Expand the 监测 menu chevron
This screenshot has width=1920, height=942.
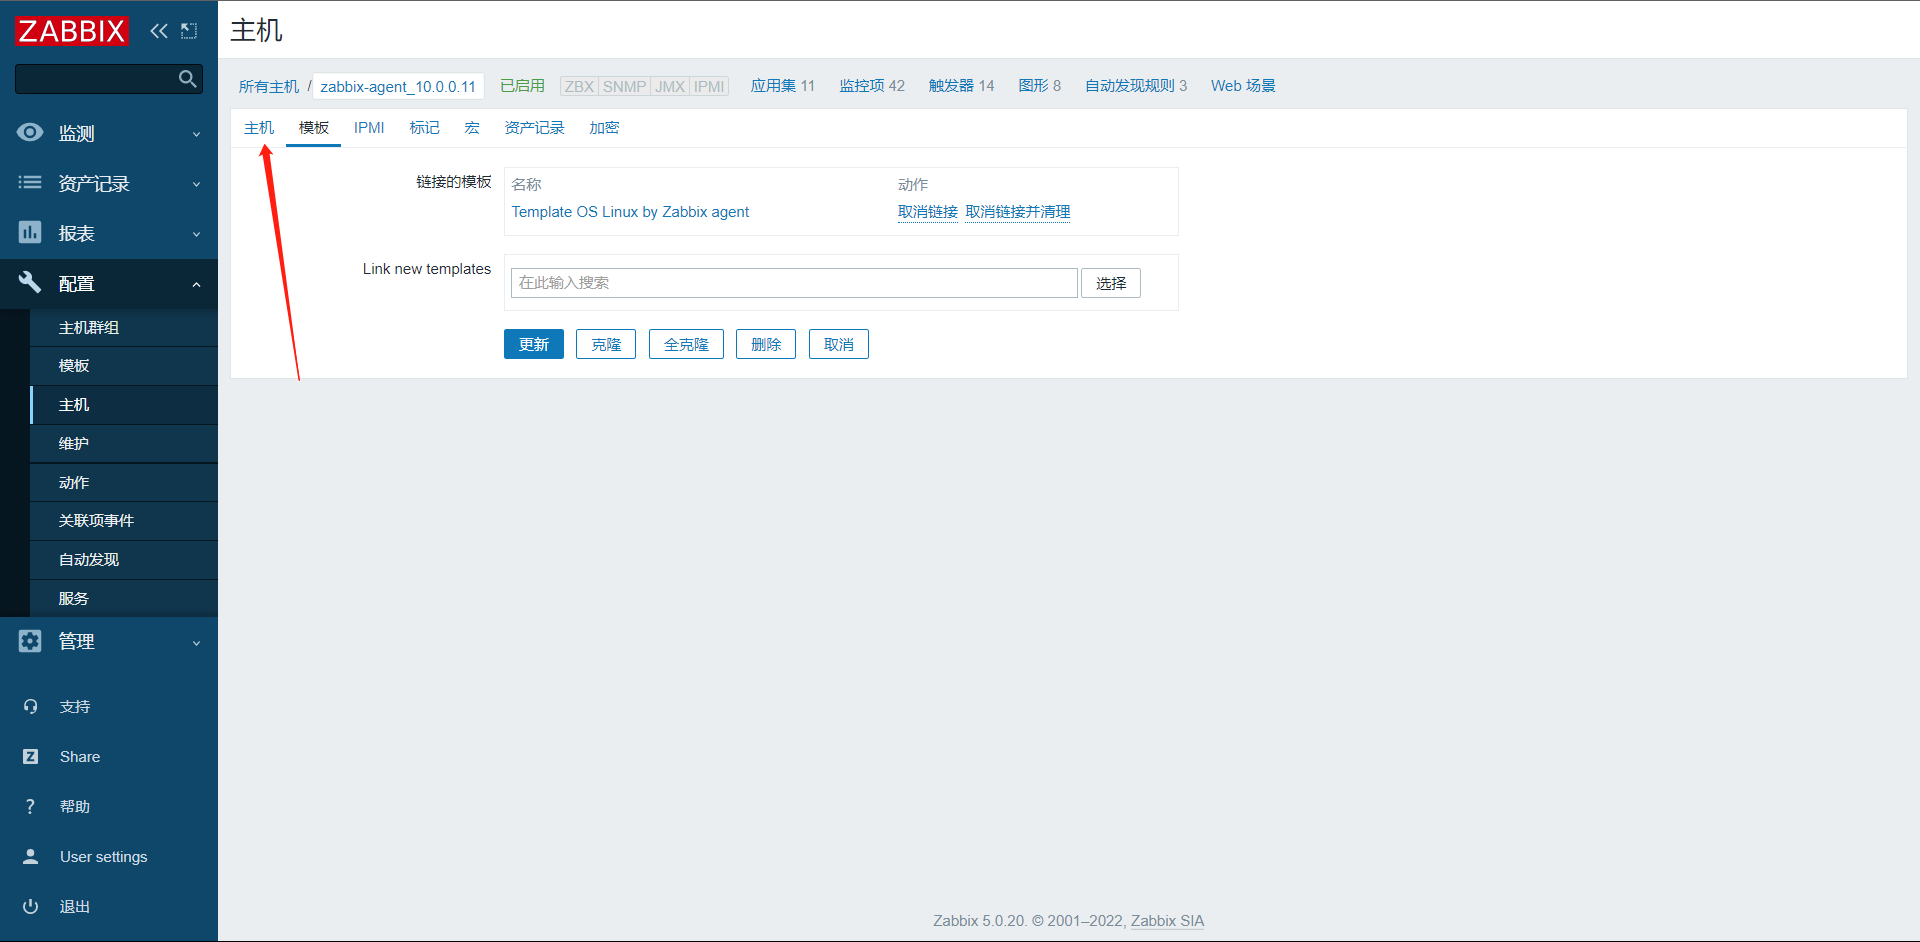coord(196,134)
